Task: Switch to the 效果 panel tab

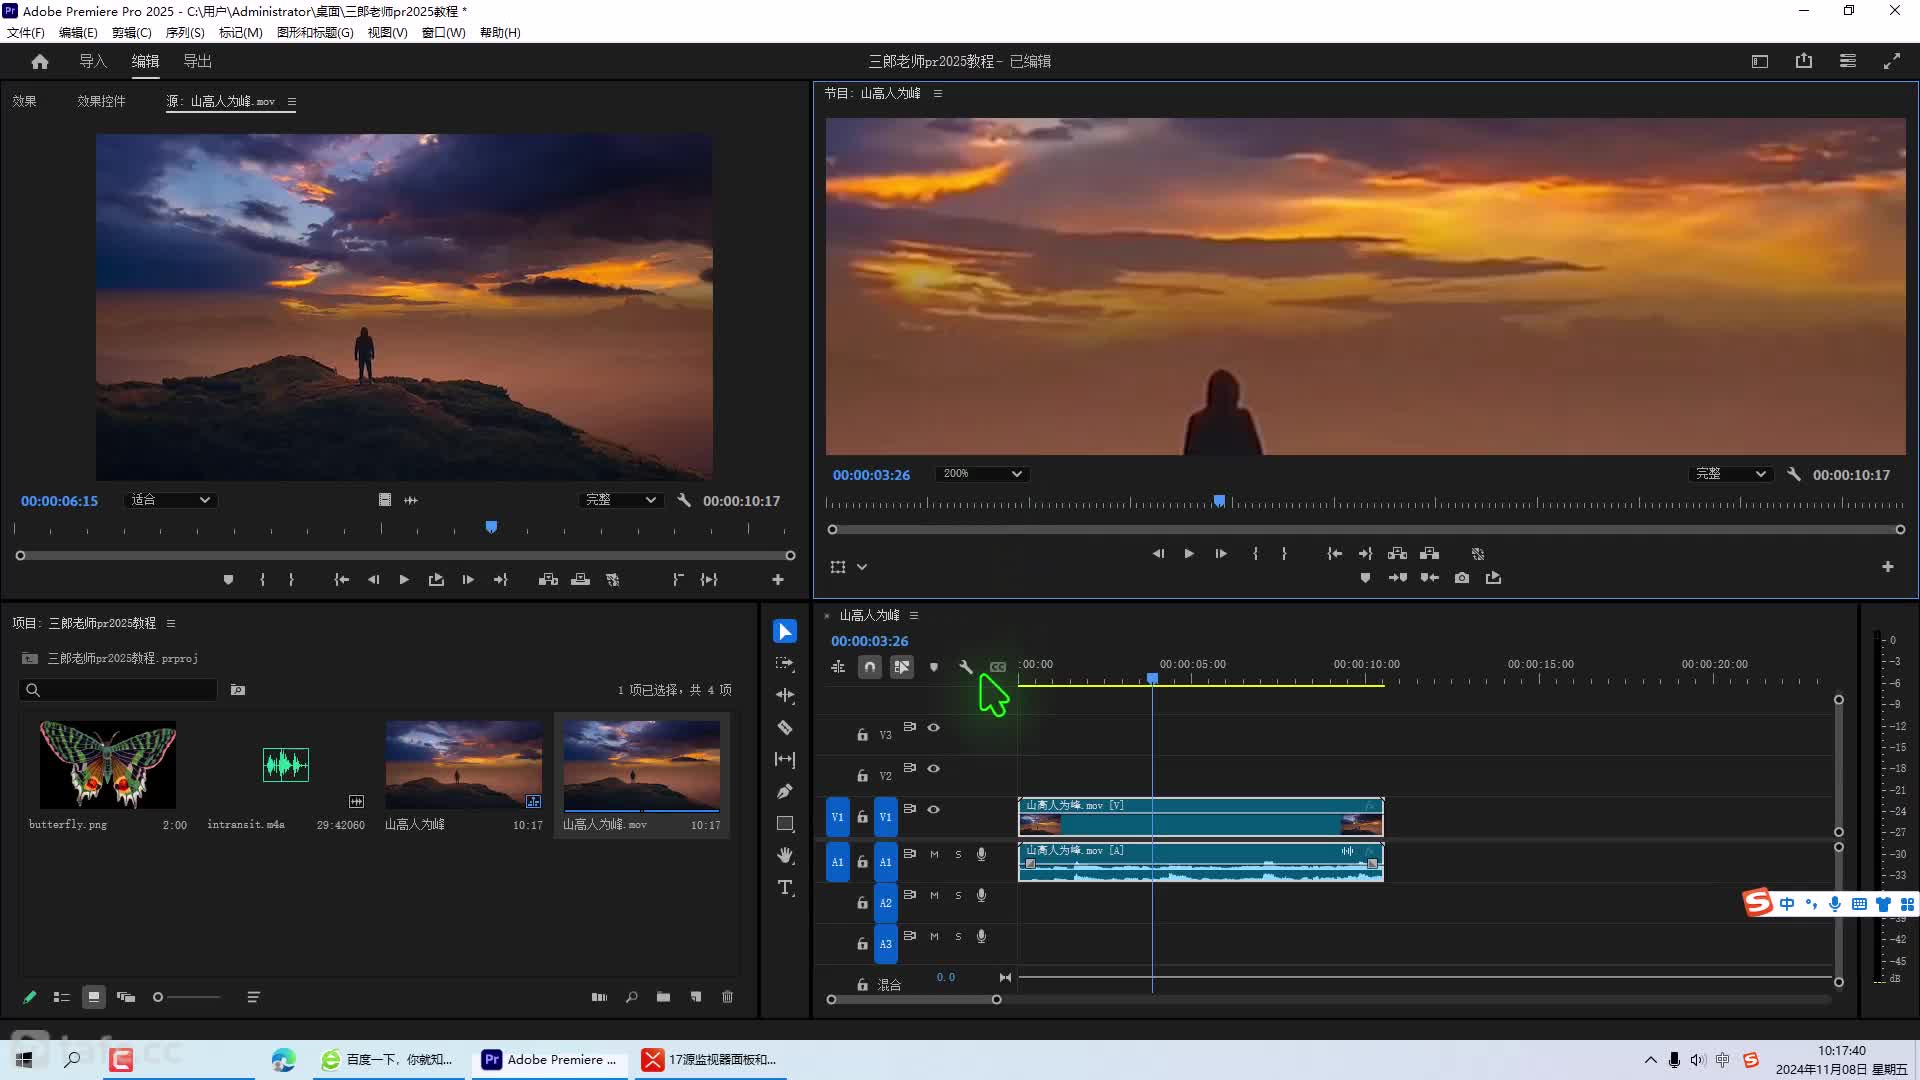Action: 25,102
